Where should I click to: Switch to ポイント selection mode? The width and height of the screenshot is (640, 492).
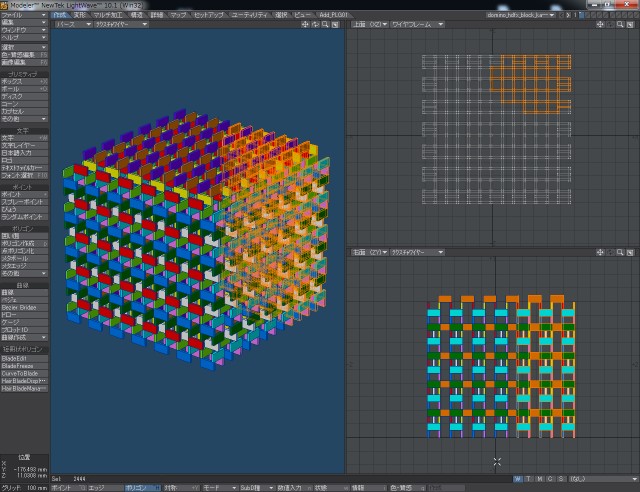[62, 487]
